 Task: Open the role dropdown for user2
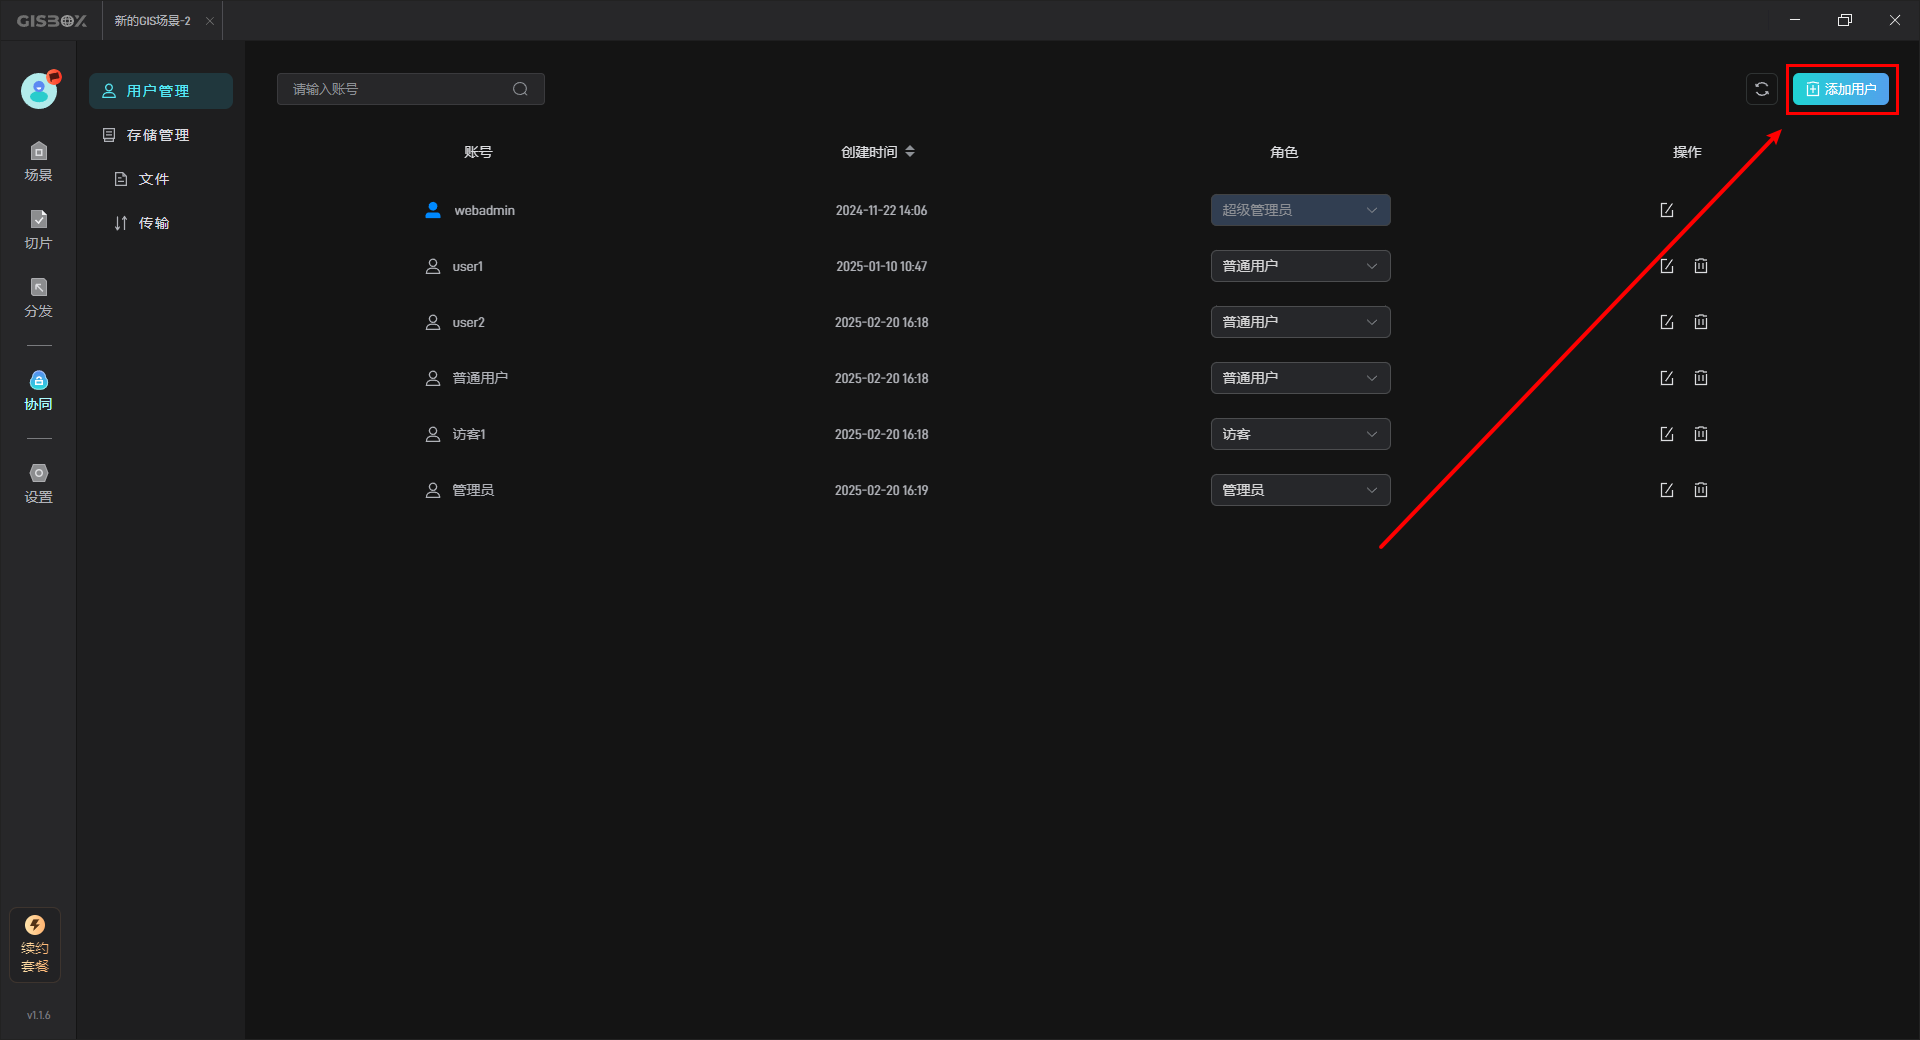tap(1301, 322)
